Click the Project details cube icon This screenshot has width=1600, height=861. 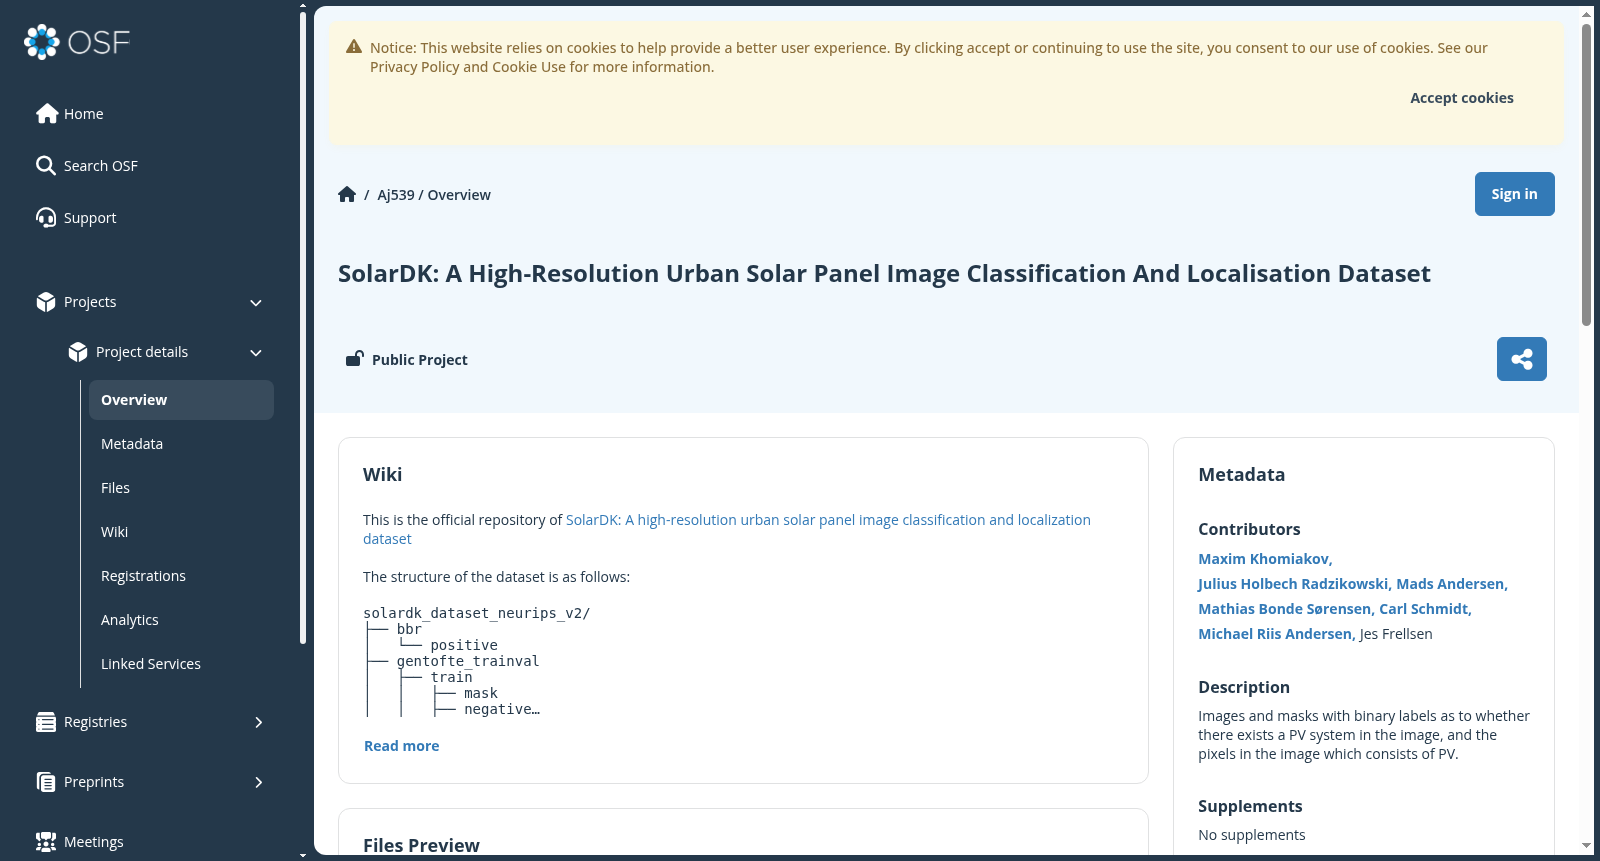coord(78,352)
